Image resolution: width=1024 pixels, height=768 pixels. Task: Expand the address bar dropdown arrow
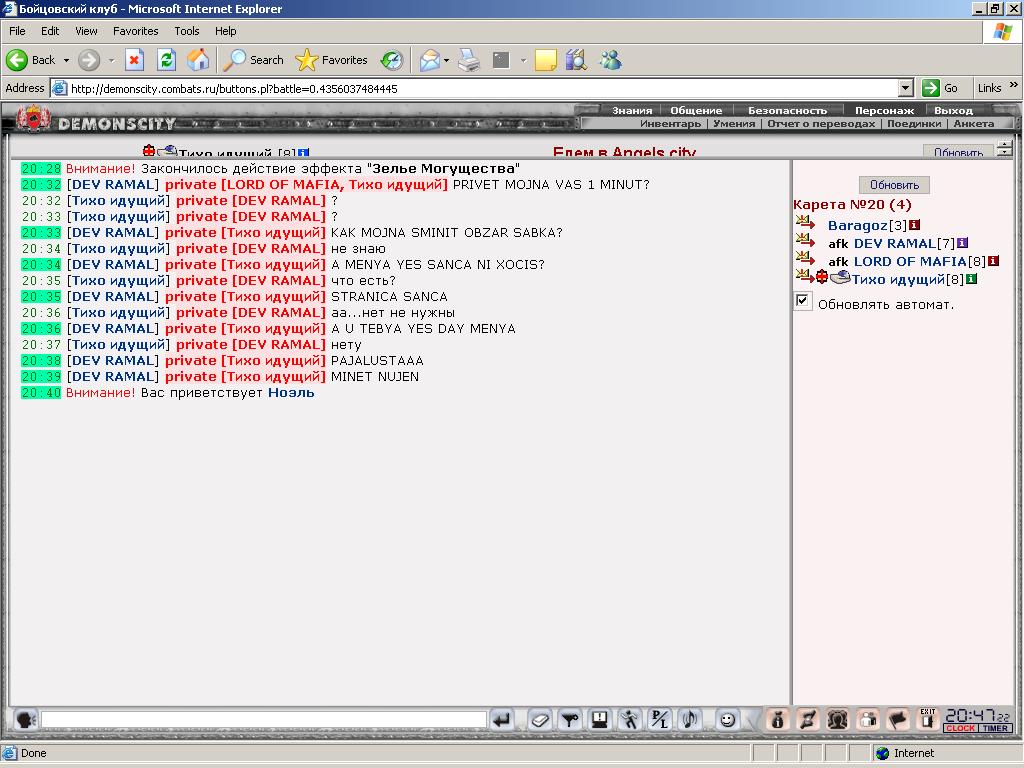(x=905, y=88)
